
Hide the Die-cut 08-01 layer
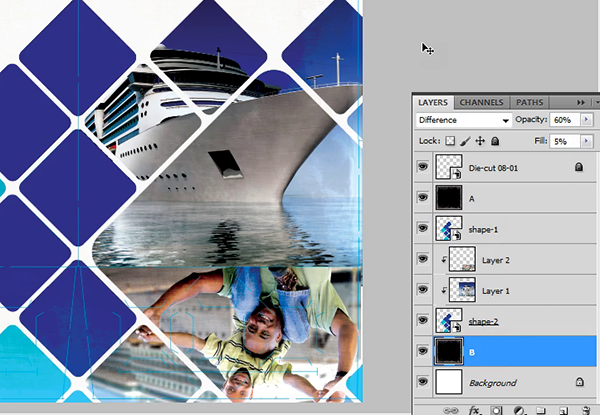[x=423, y=168]
